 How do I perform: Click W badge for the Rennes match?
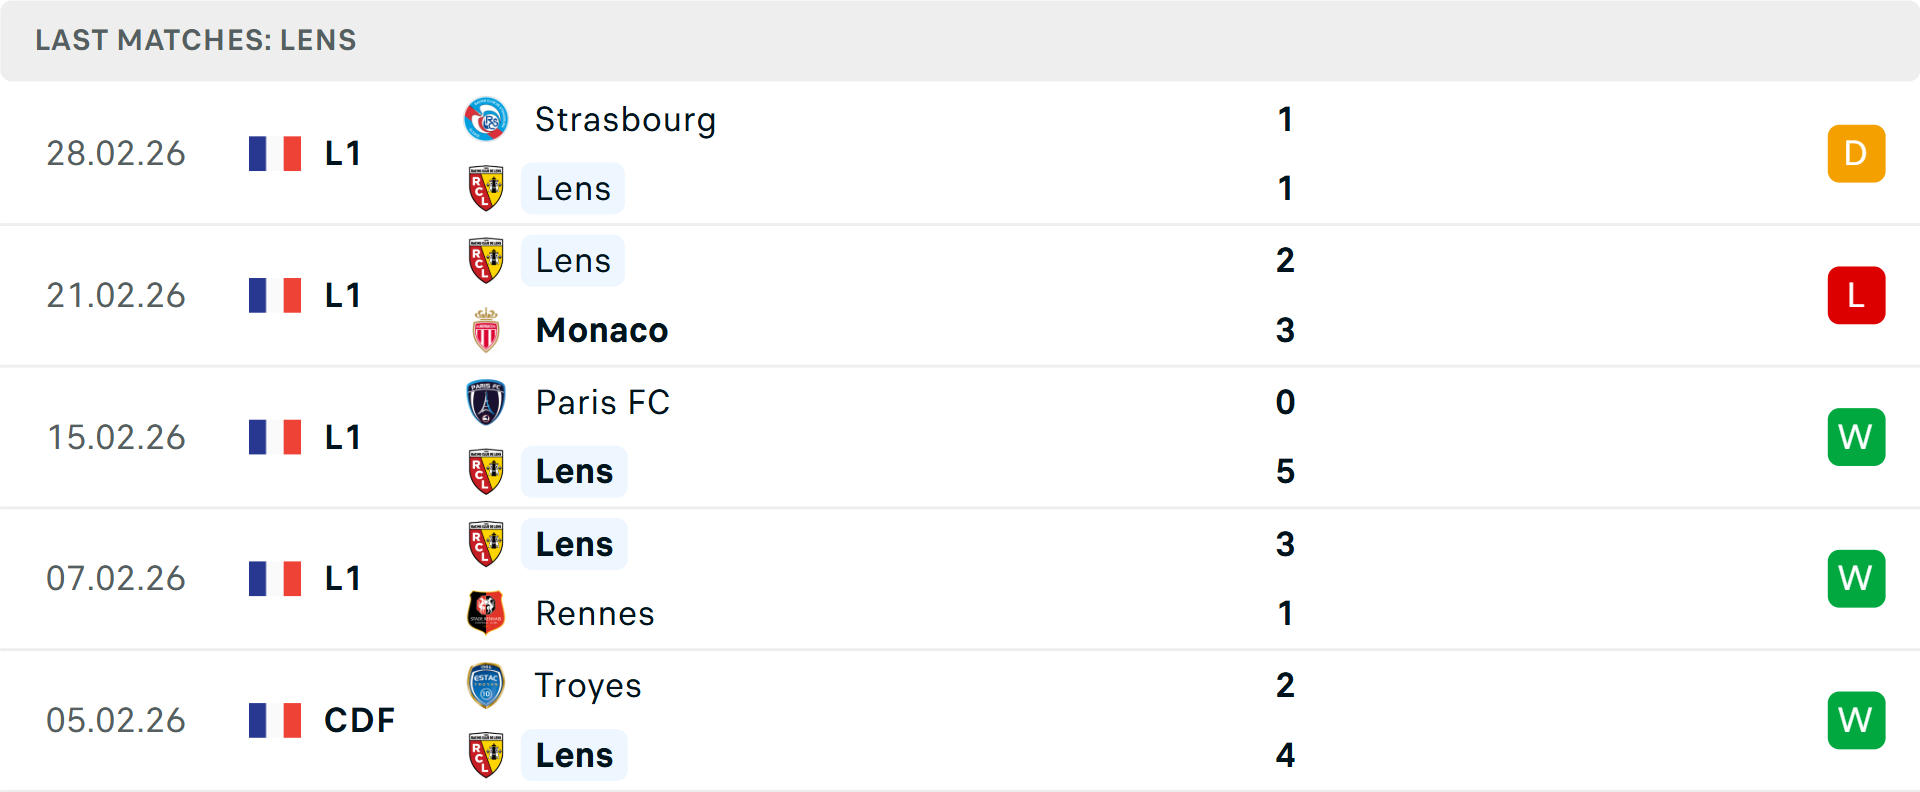pyautogui.click(x=1856, y=578)
